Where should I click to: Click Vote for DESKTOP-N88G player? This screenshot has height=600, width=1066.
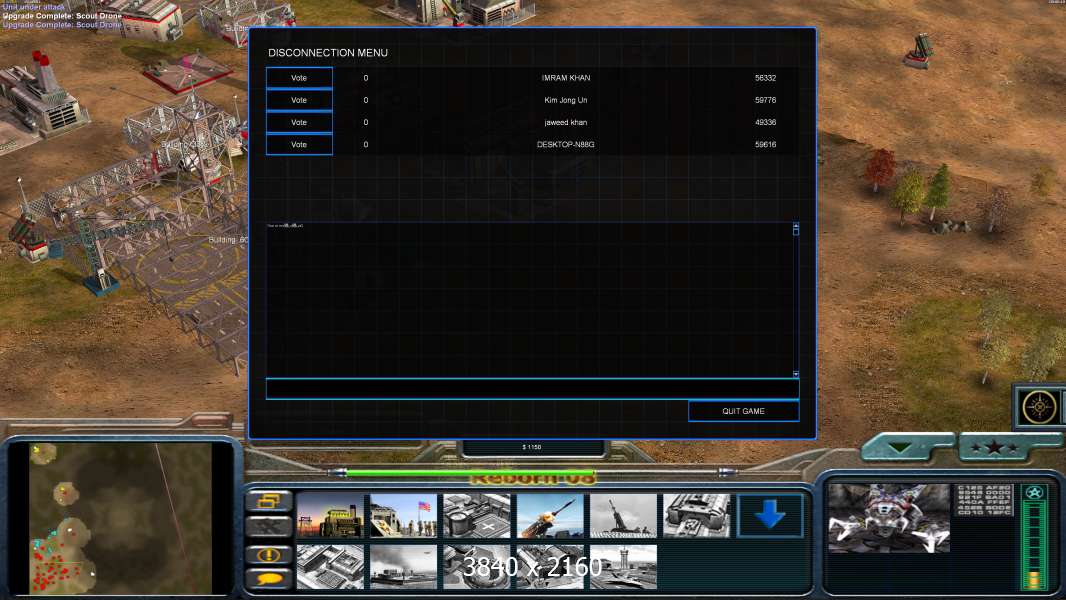299,145
